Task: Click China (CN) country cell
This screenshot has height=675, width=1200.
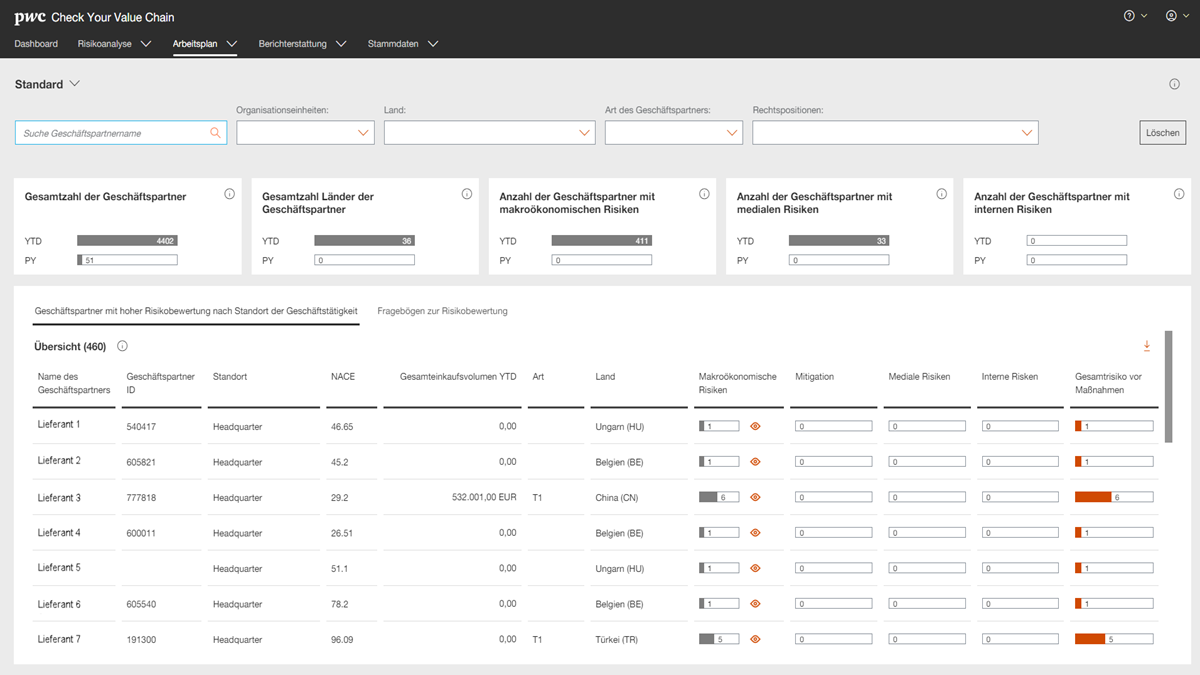Action: click(618, 497)
